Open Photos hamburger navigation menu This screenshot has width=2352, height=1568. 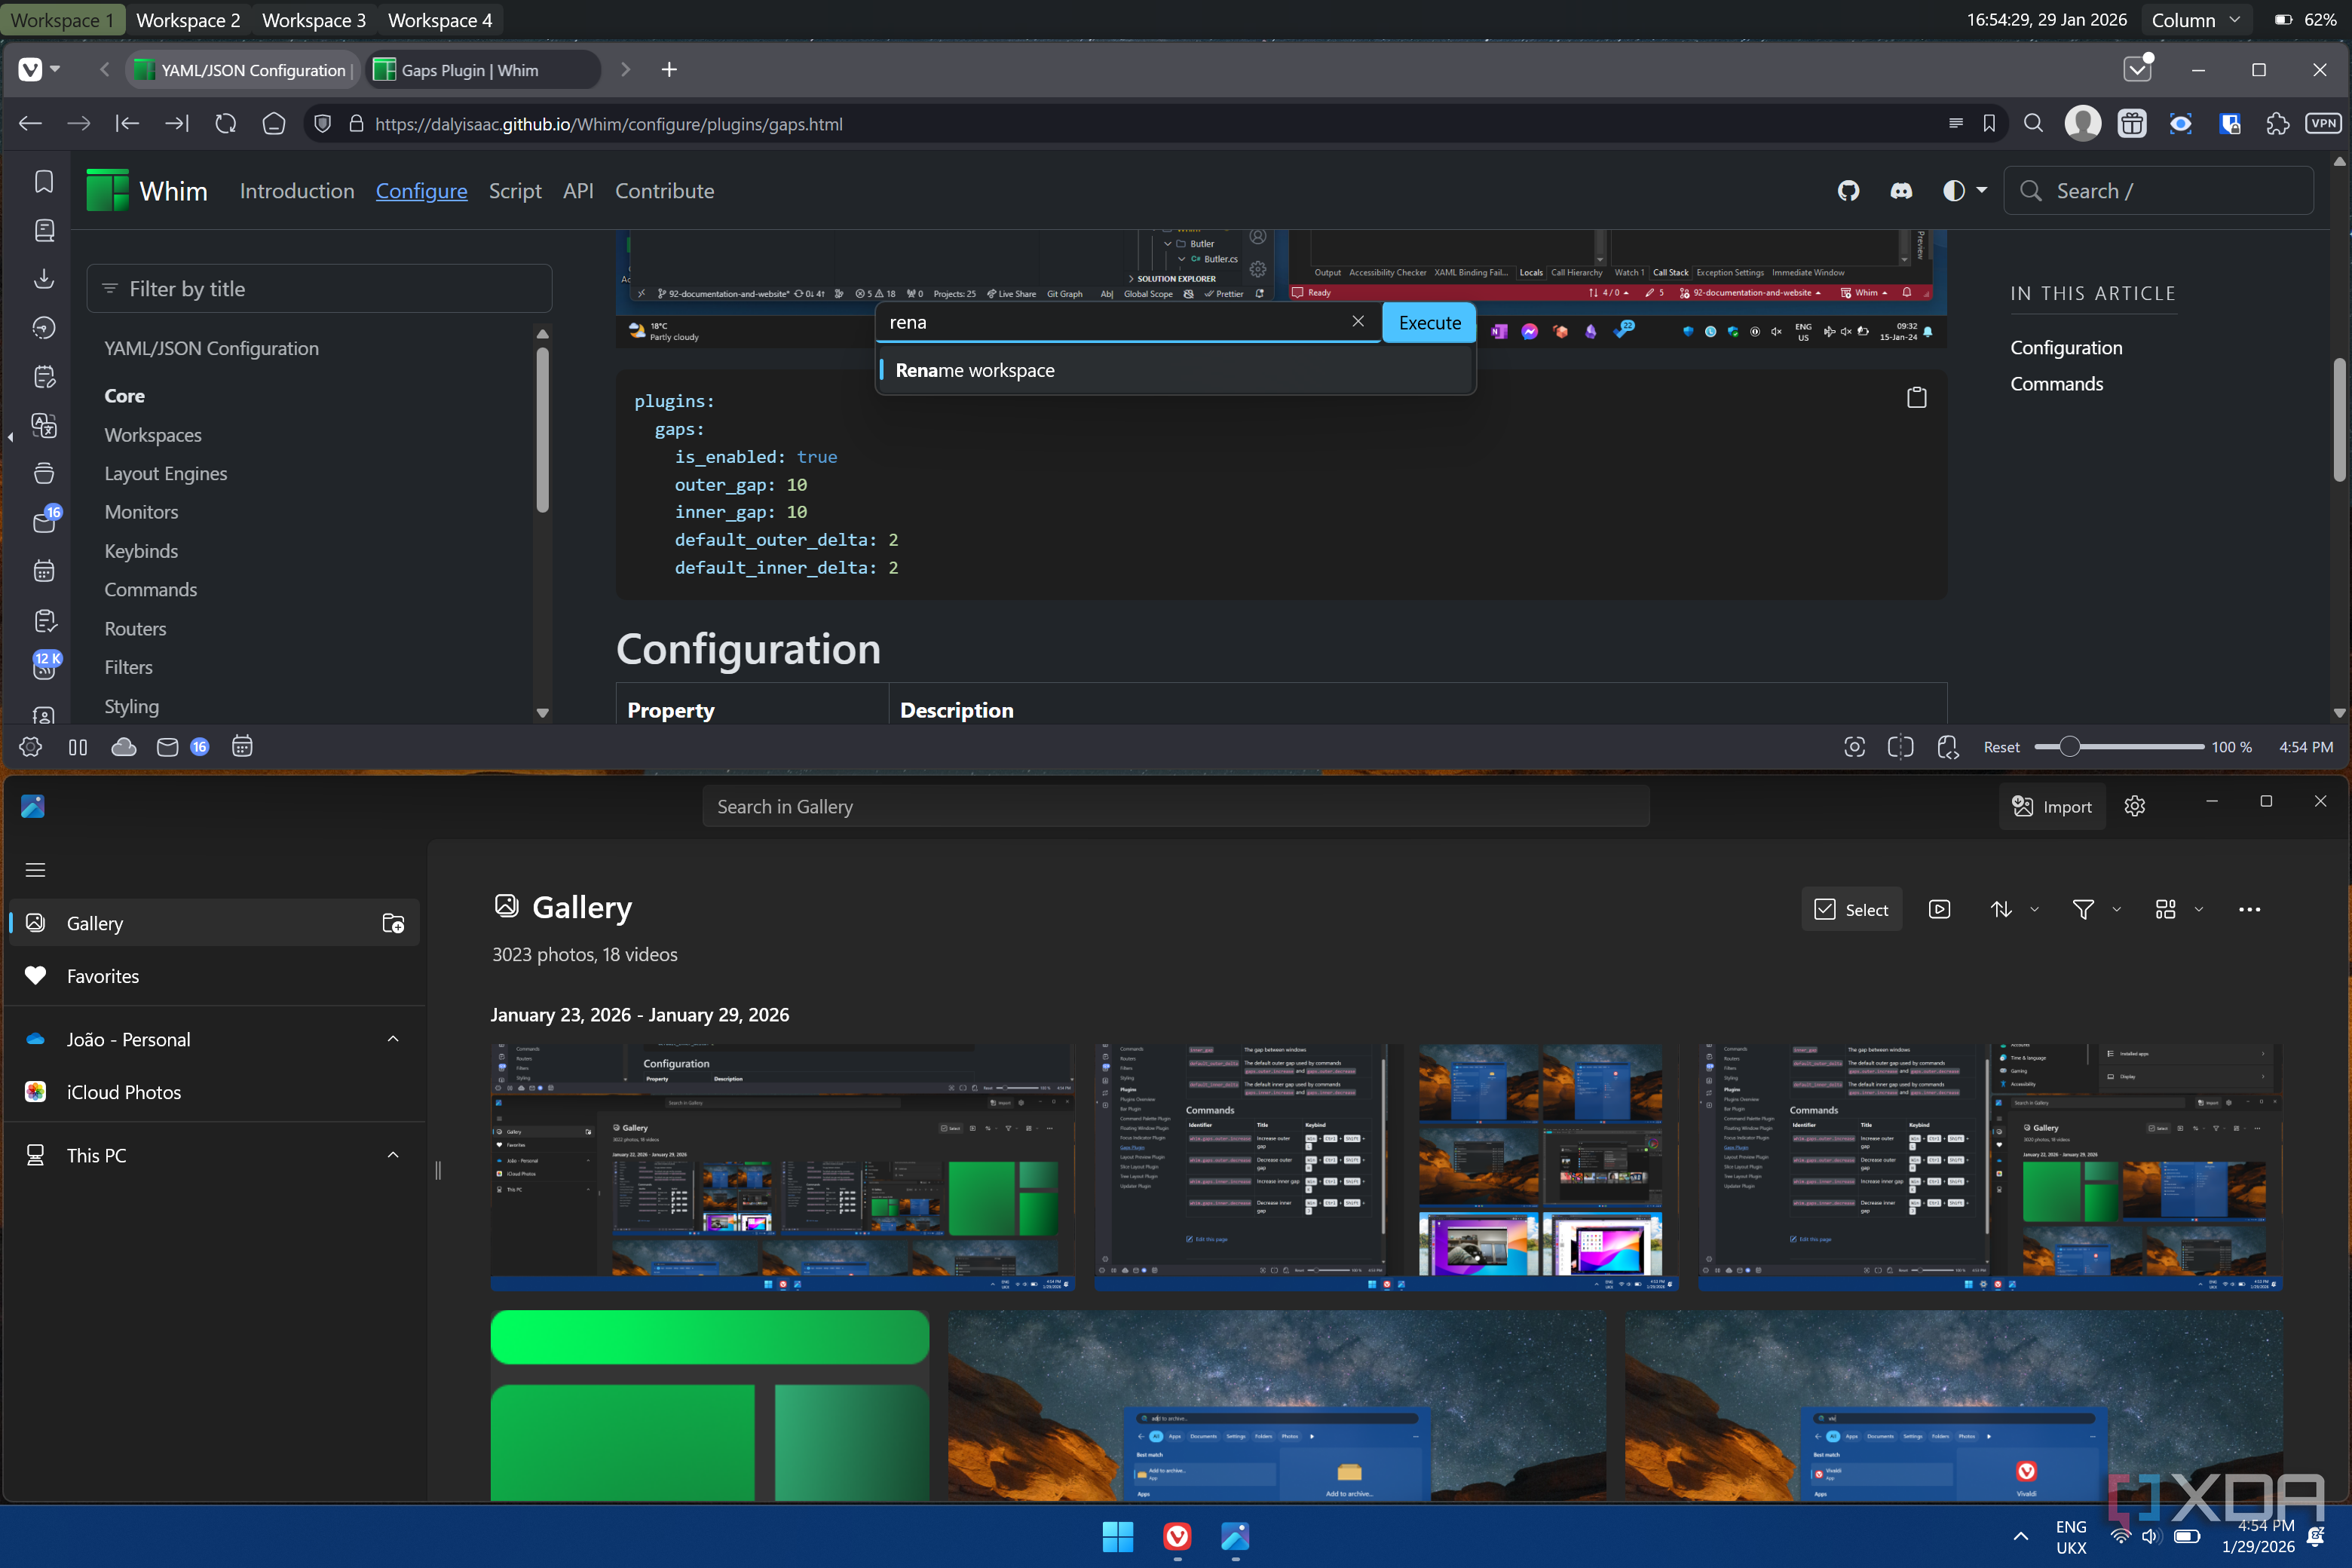pos(35,870)
